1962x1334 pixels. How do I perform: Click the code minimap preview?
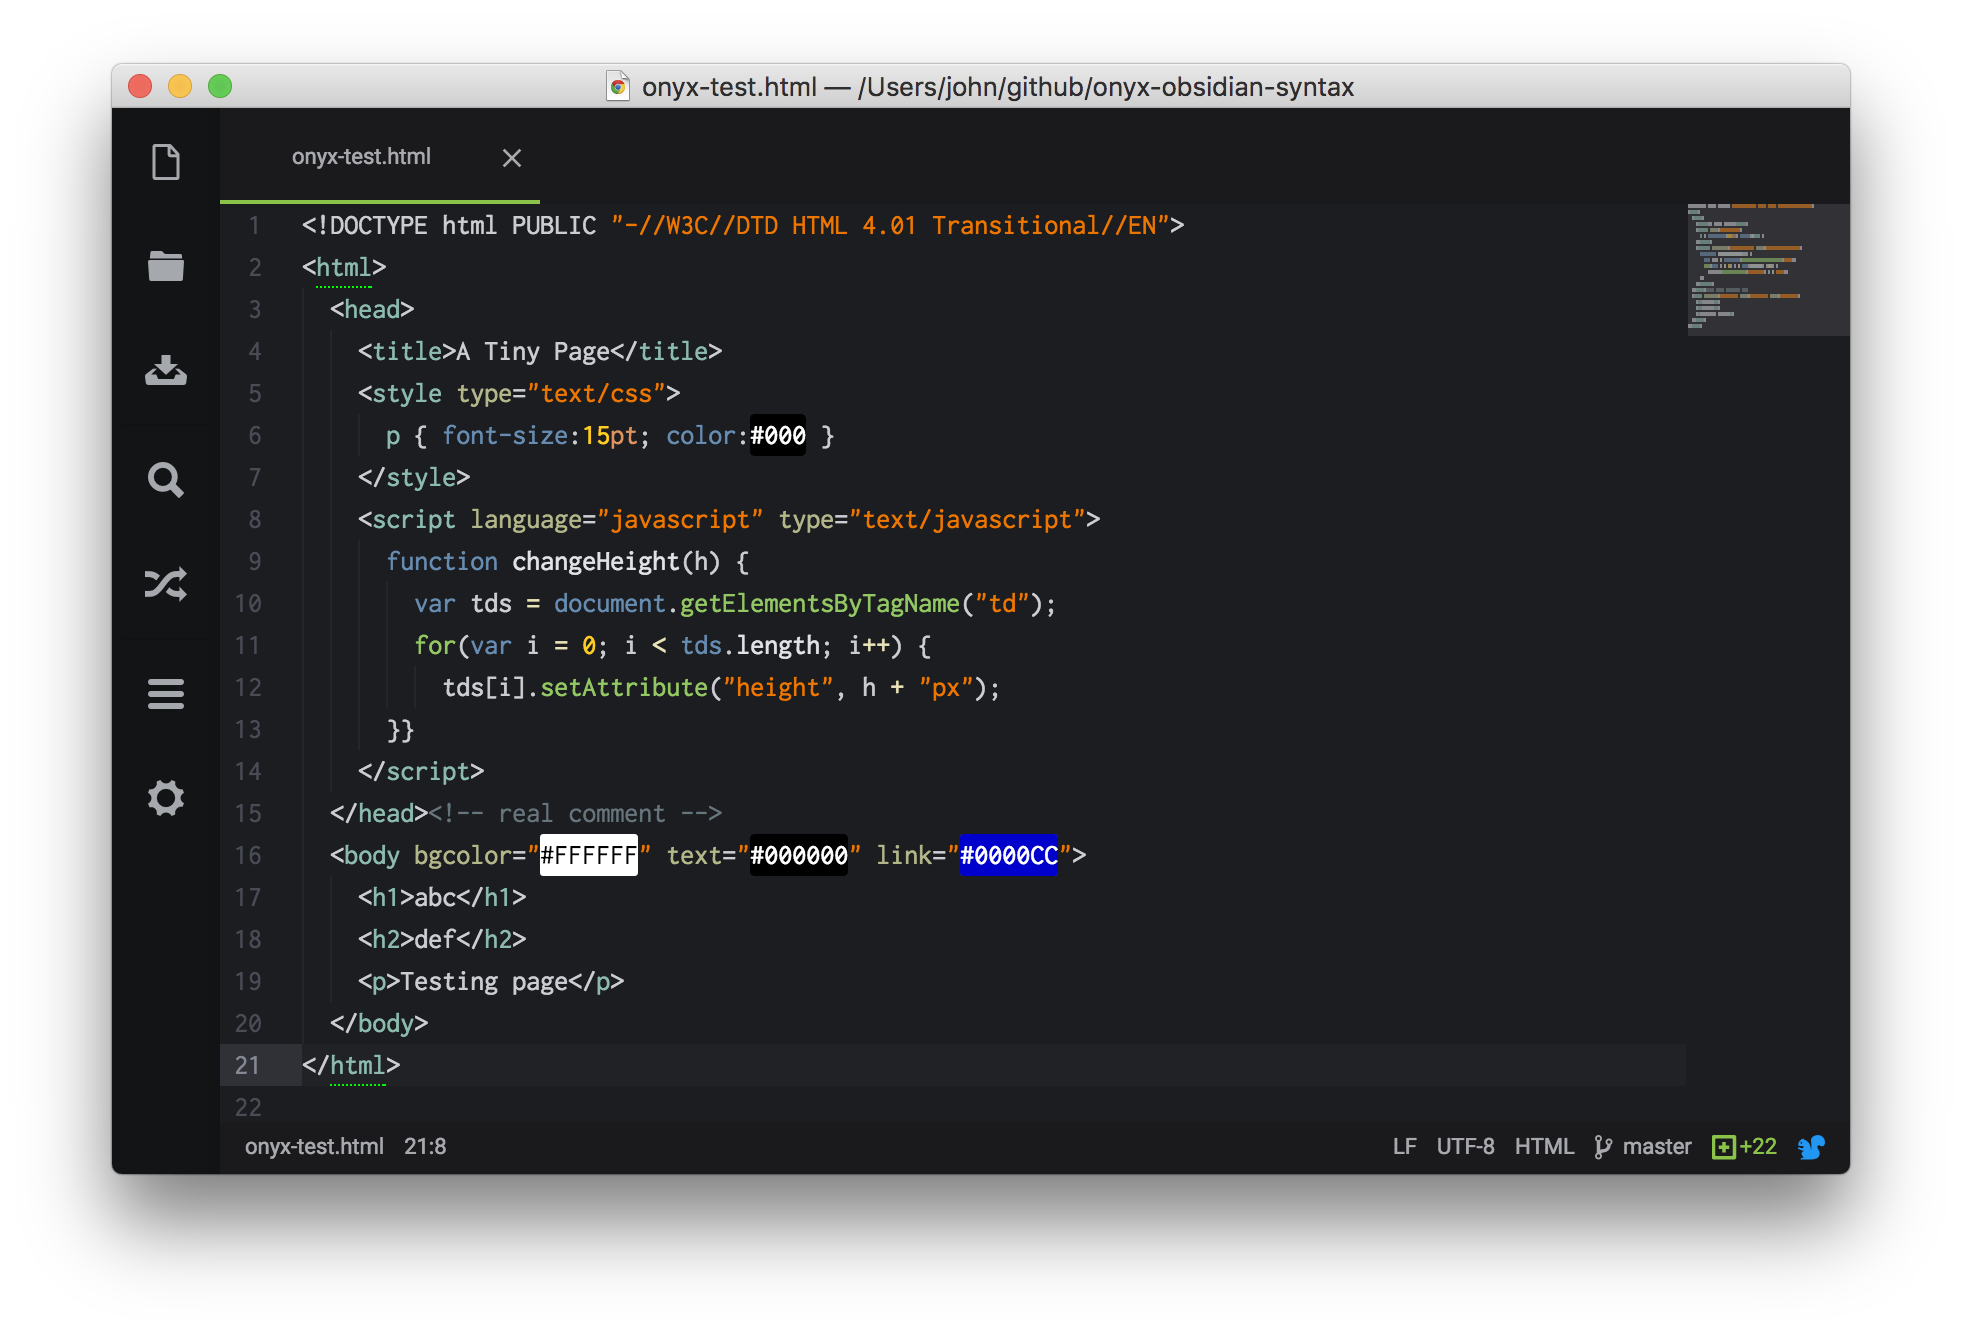point(1767,269)
